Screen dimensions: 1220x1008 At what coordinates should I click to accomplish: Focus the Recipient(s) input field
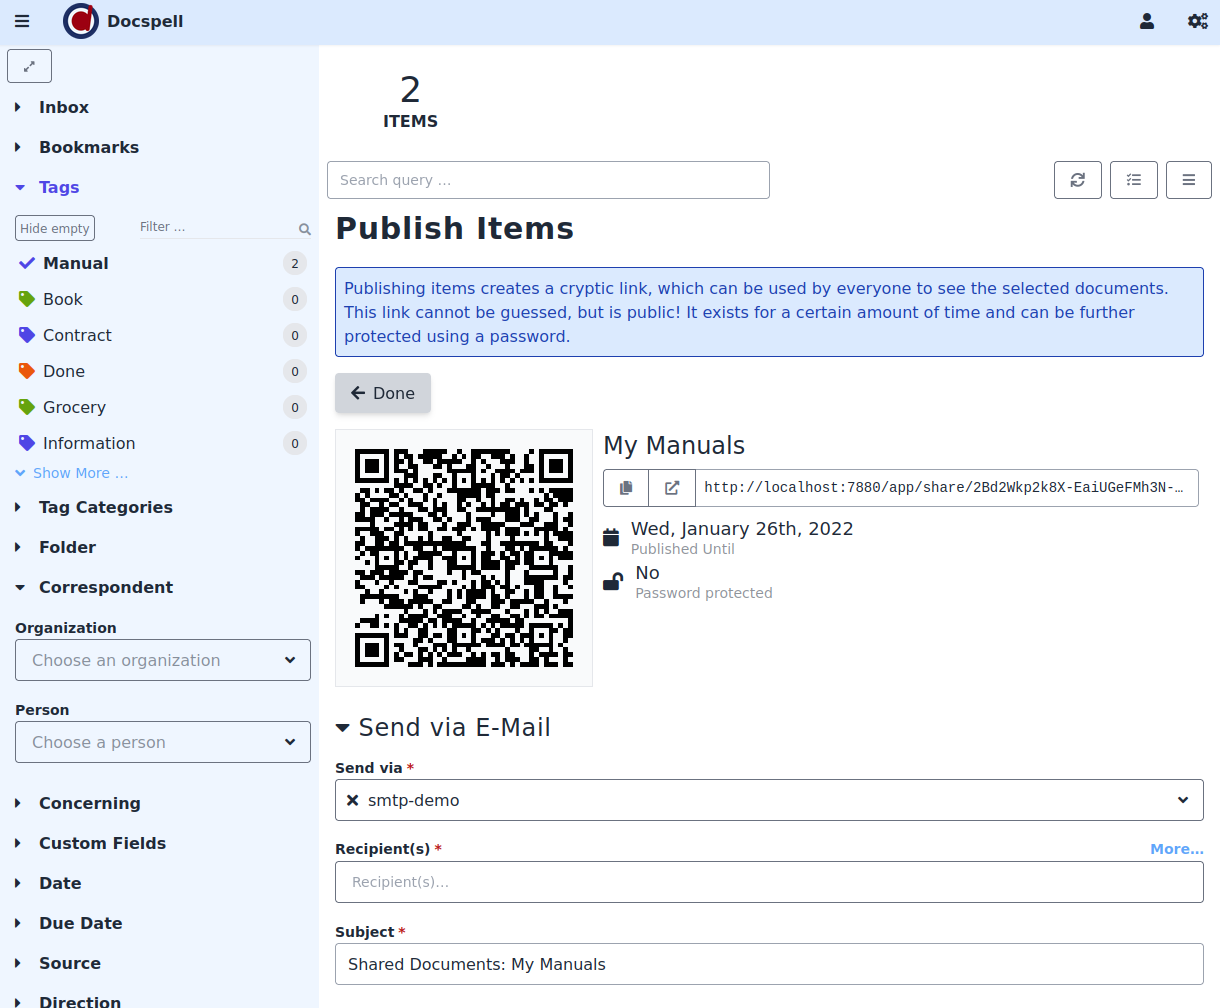[x=768, y=882]
